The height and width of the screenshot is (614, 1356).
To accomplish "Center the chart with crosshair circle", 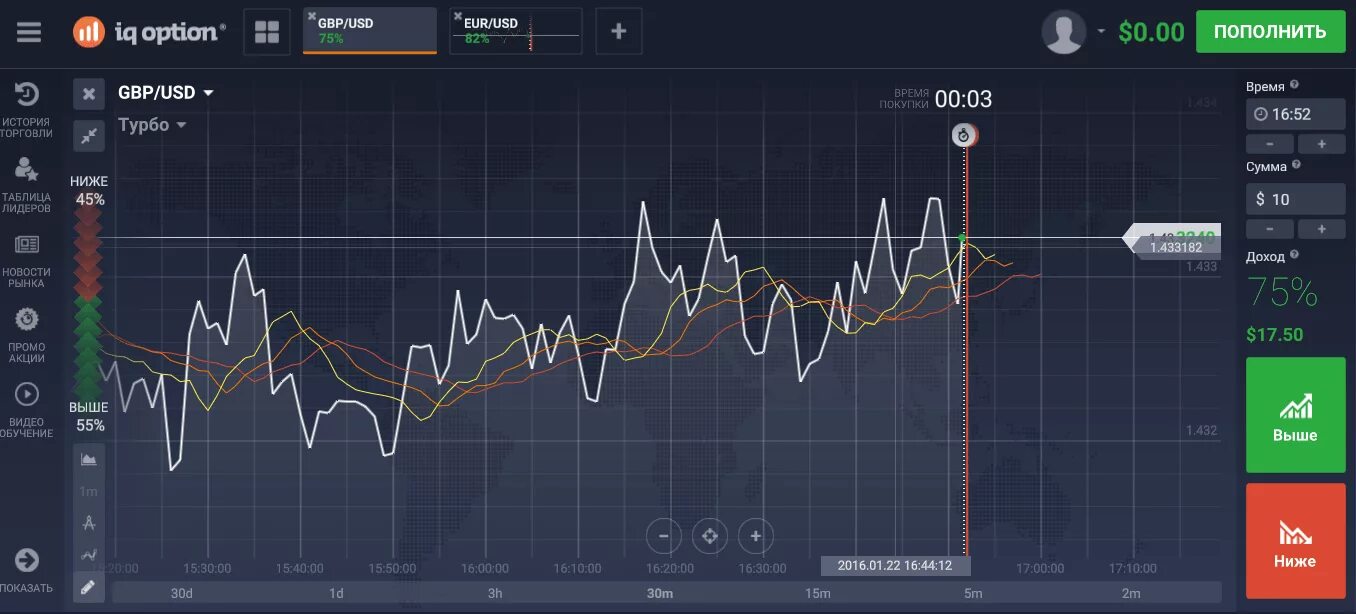I will click(710, 536).
